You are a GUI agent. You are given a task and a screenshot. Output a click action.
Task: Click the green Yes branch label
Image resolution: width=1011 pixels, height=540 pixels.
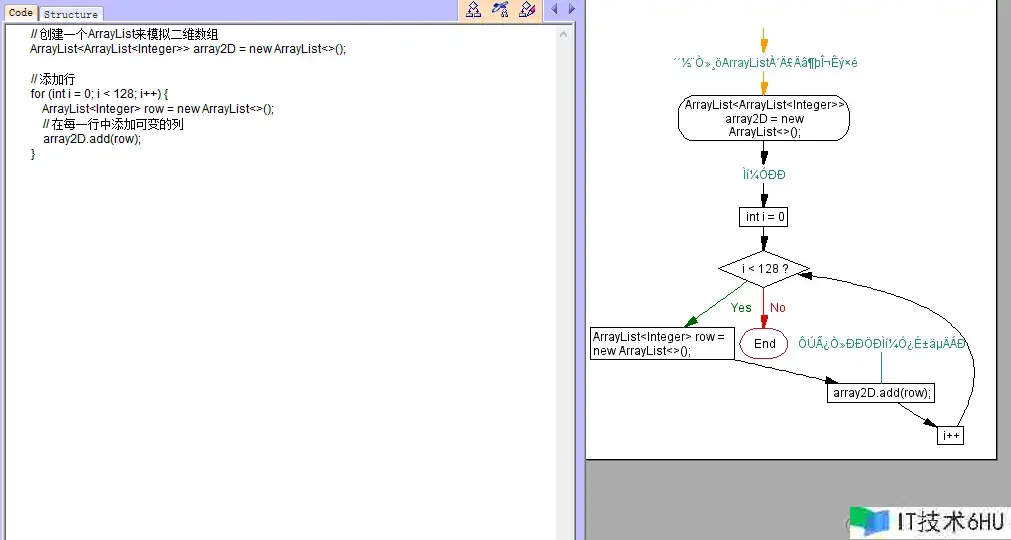pos(741,308)
